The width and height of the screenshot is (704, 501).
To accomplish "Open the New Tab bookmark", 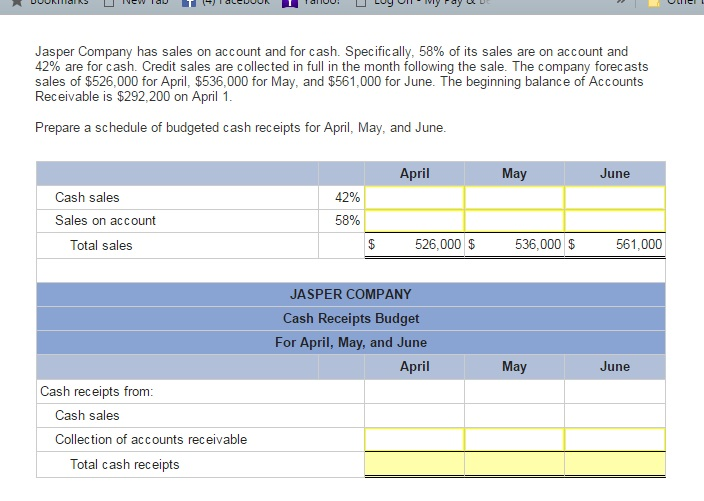I will tap(136, 3).
